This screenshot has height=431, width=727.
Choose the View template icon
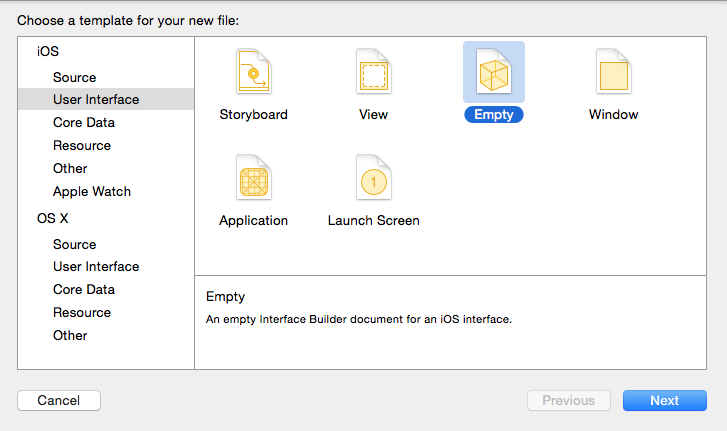click(x=374, y=72)
